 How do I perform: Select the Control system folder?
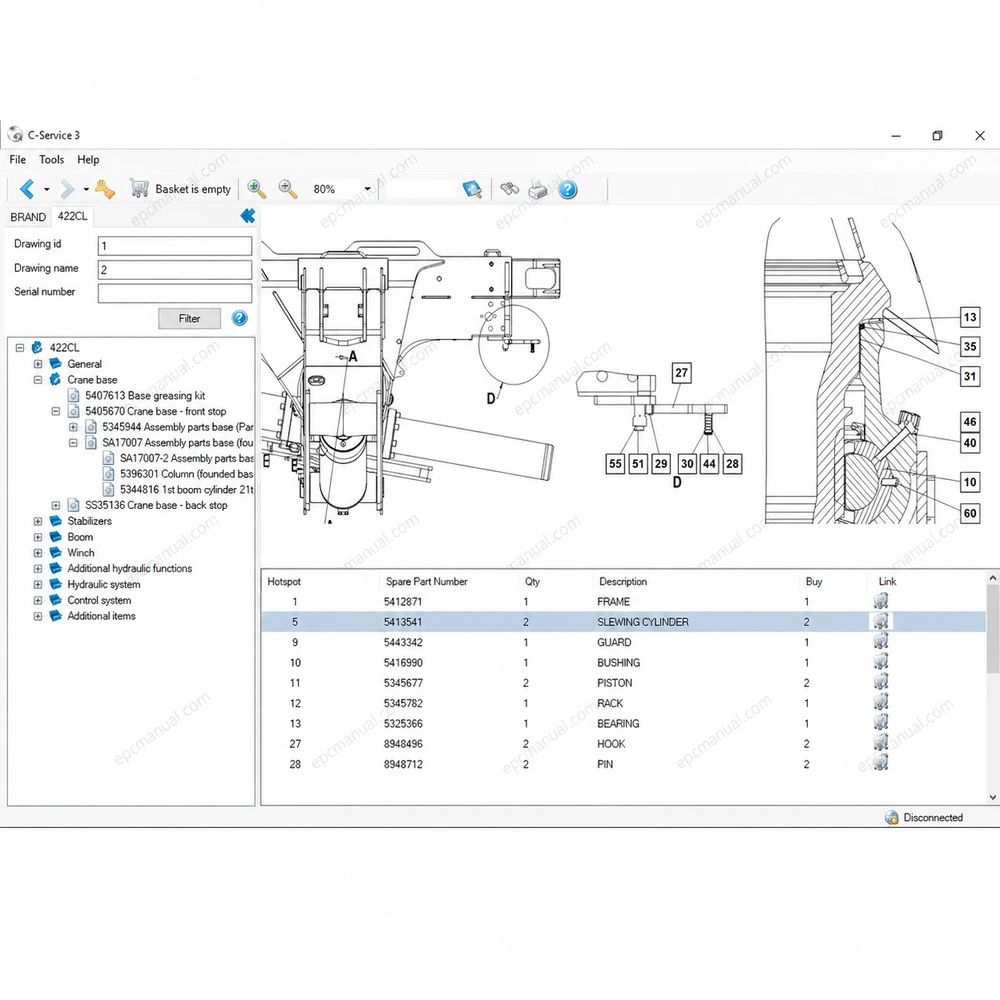99,600
